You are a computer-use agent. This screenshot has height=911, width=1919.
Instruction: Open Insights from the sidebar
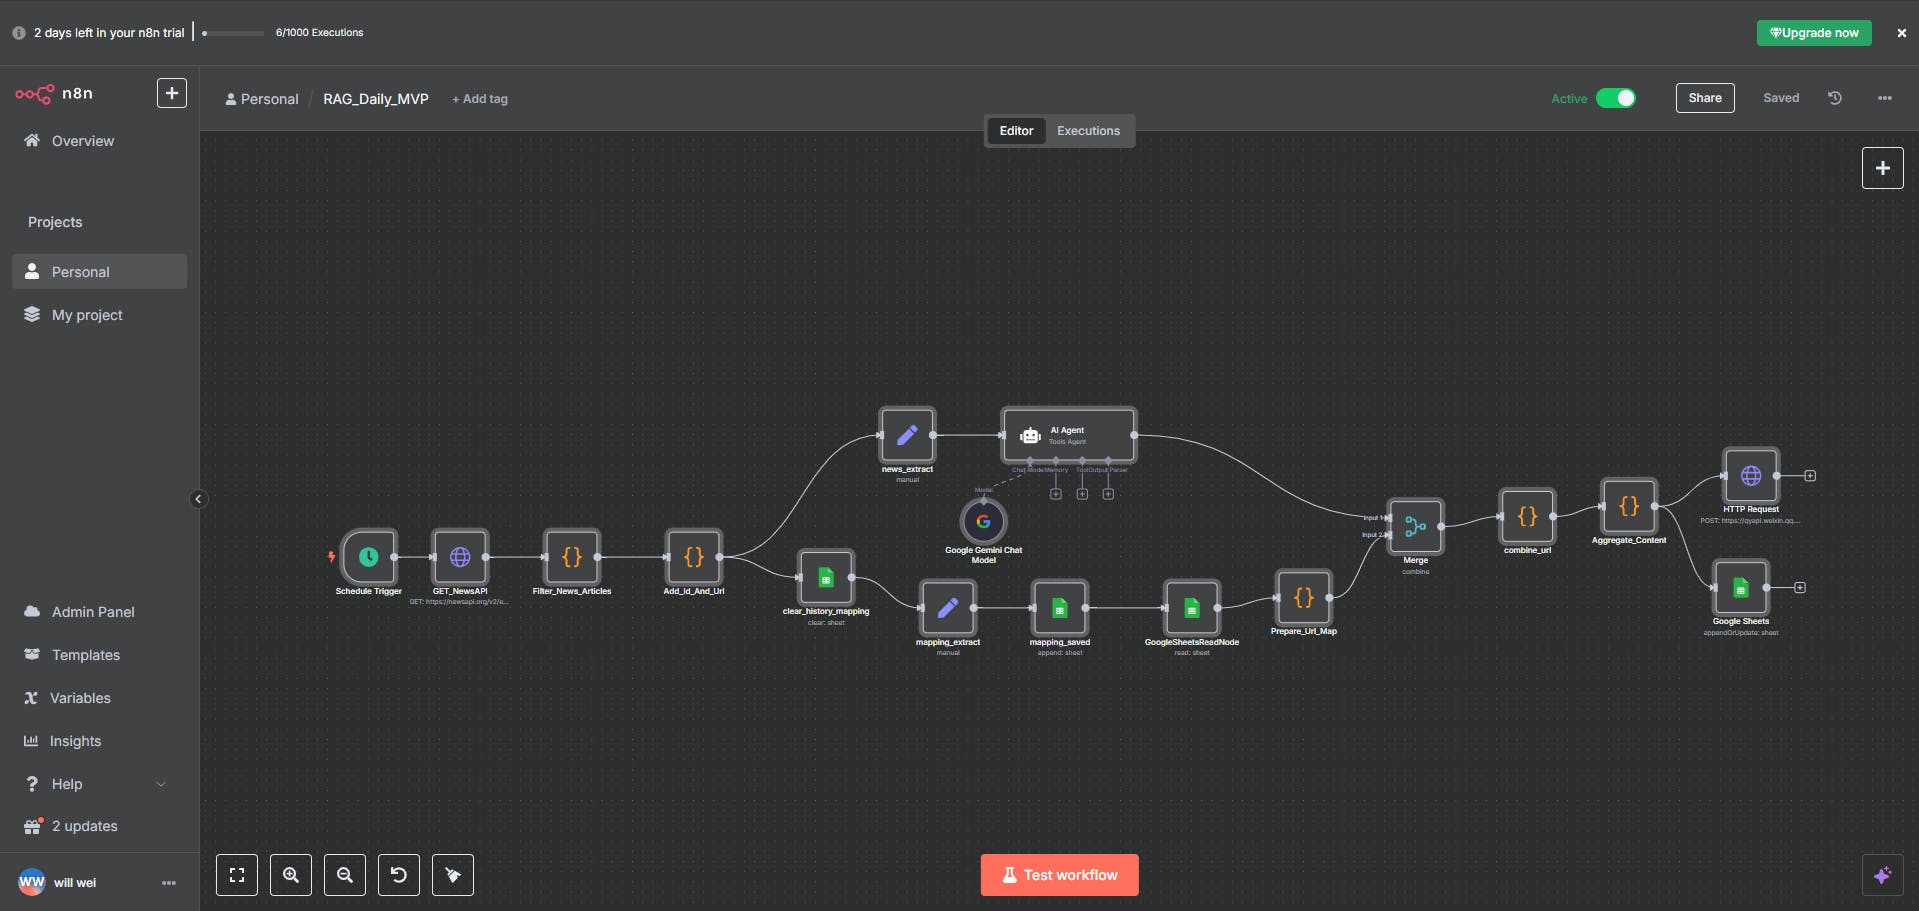click(x=99, y=741)
